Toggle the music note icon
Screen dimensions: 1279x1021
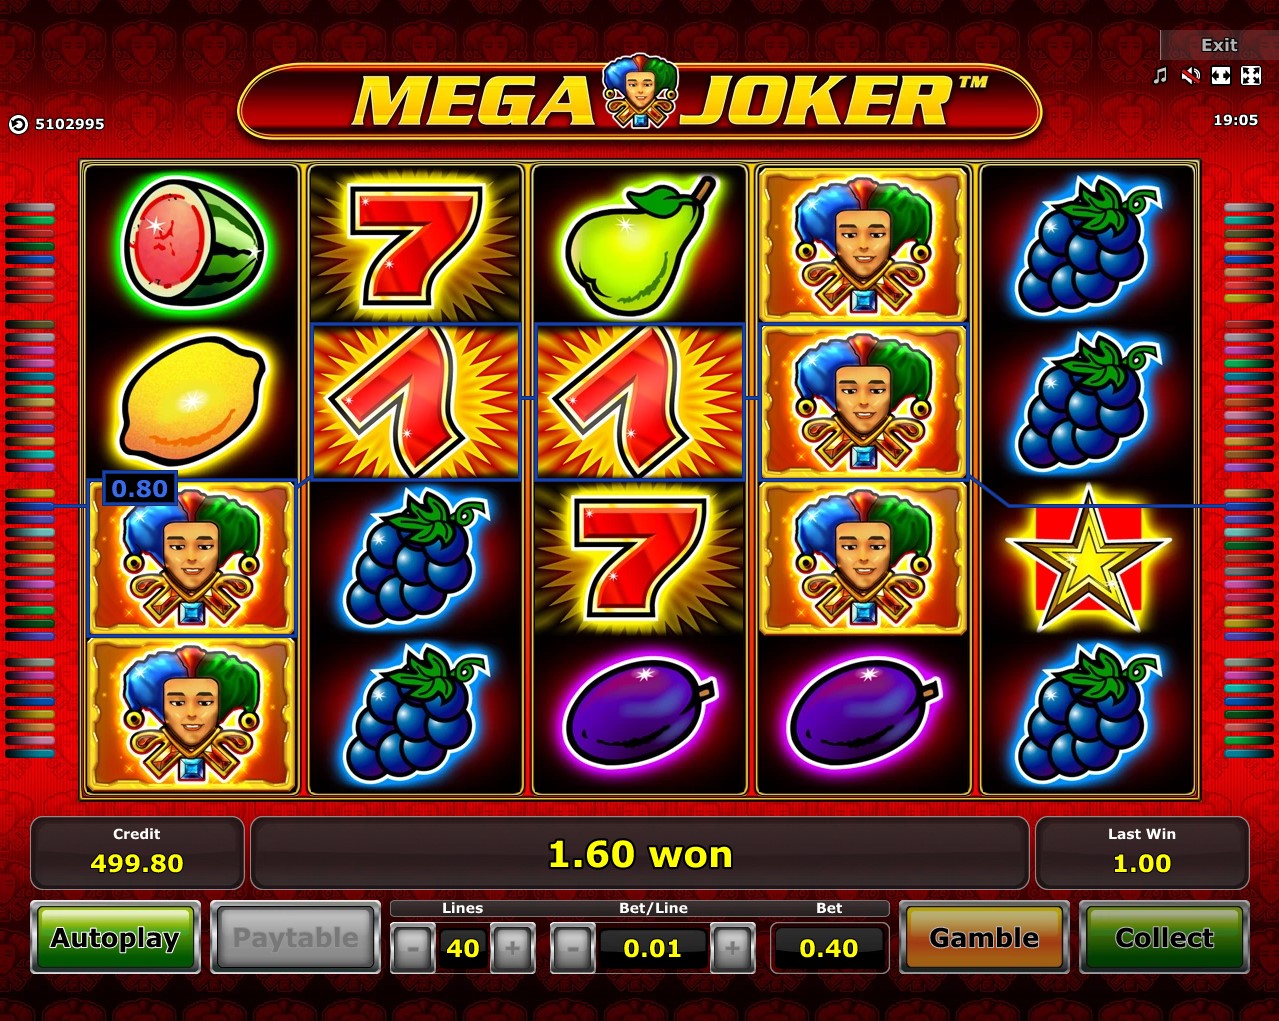tap(1160, 76)
